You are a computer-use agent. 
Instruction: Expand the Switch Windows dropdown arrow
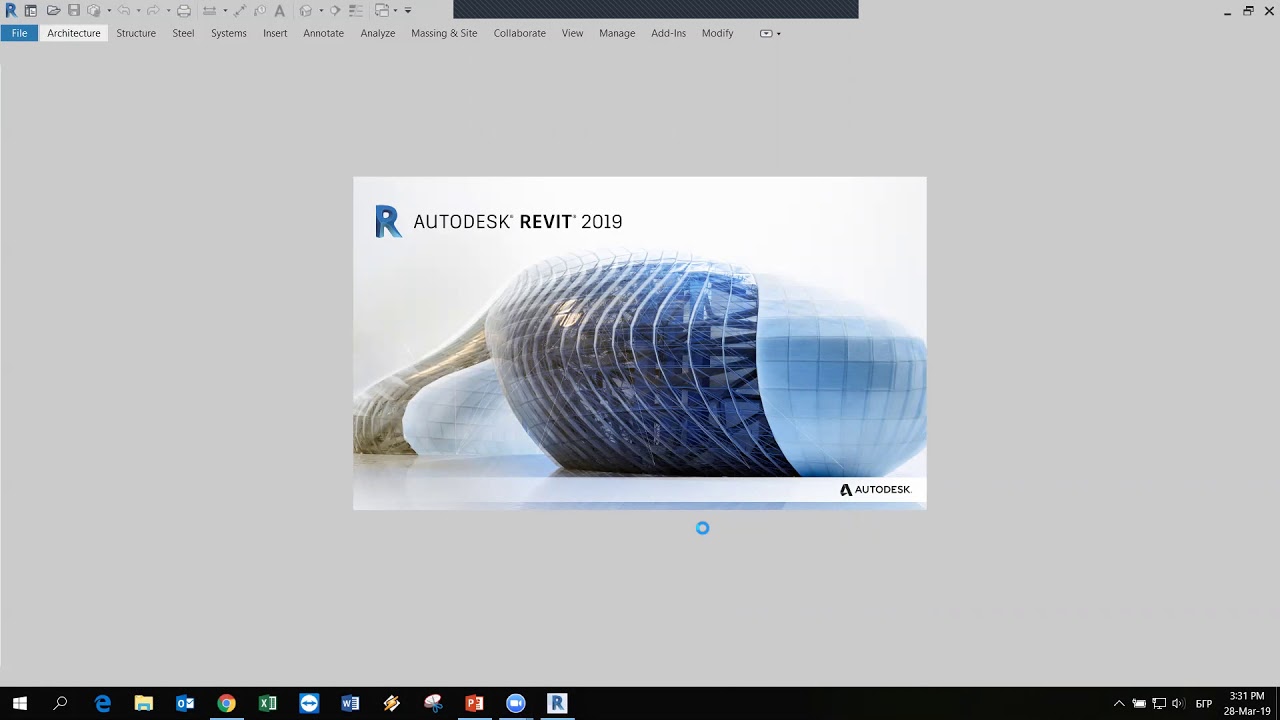point(396,10)
